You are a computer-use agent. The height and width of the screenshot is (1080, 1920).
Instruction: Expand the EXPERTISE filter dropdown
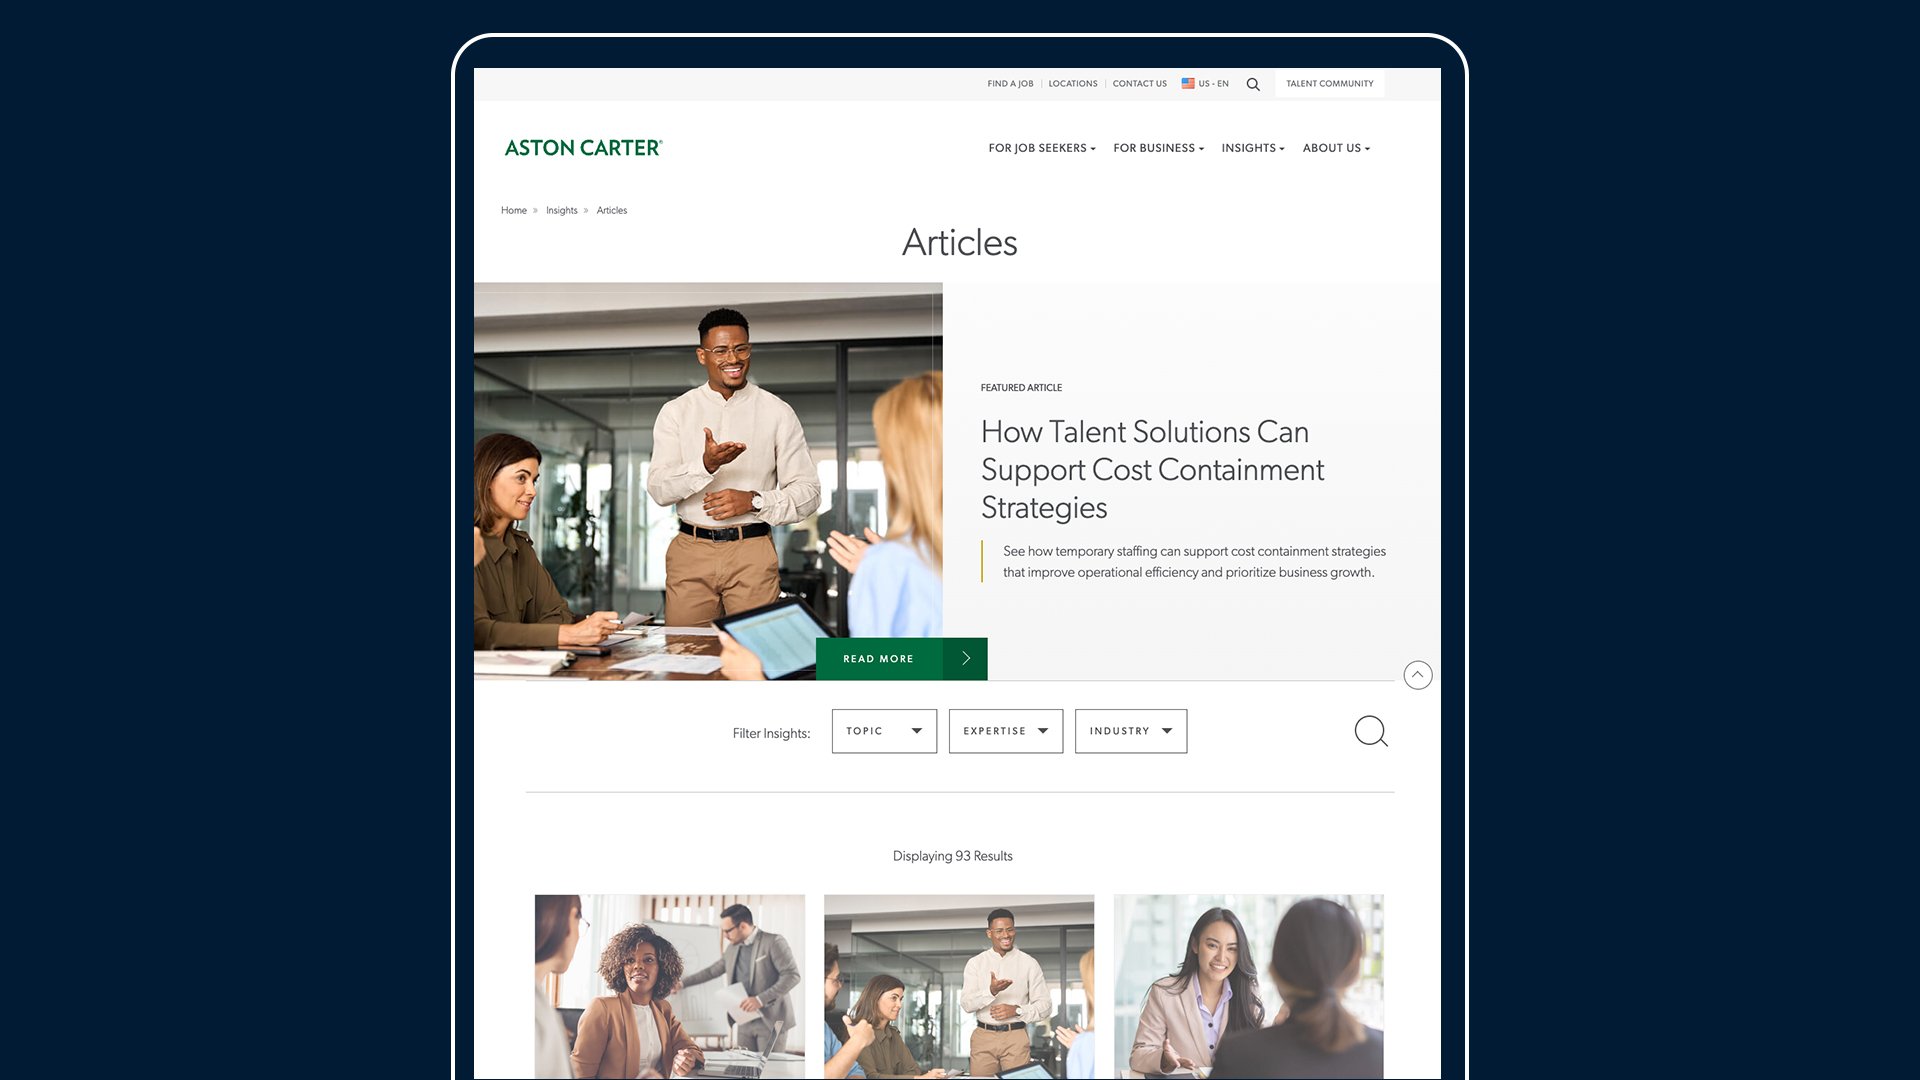[x=1006, y=731]
